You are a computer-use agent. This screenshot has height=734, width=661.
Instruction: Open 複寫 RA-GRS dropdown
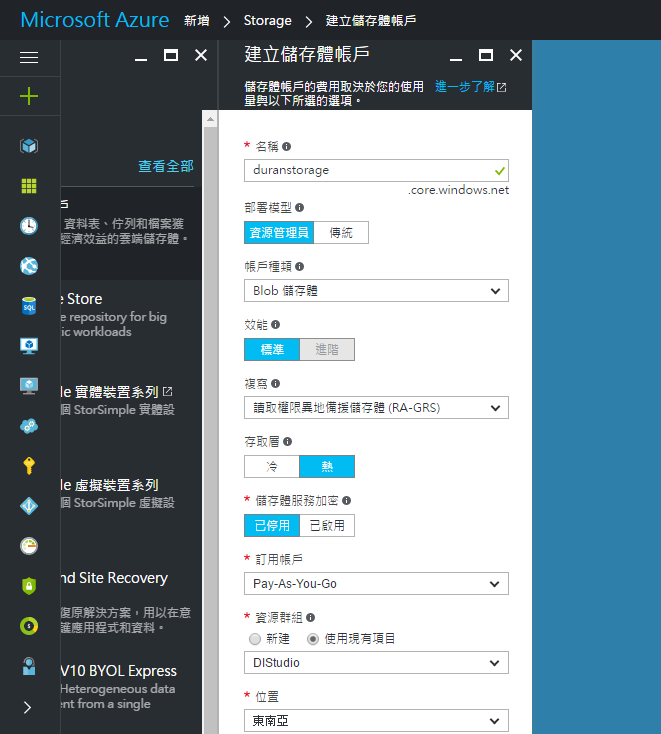(x=376, y=408)
